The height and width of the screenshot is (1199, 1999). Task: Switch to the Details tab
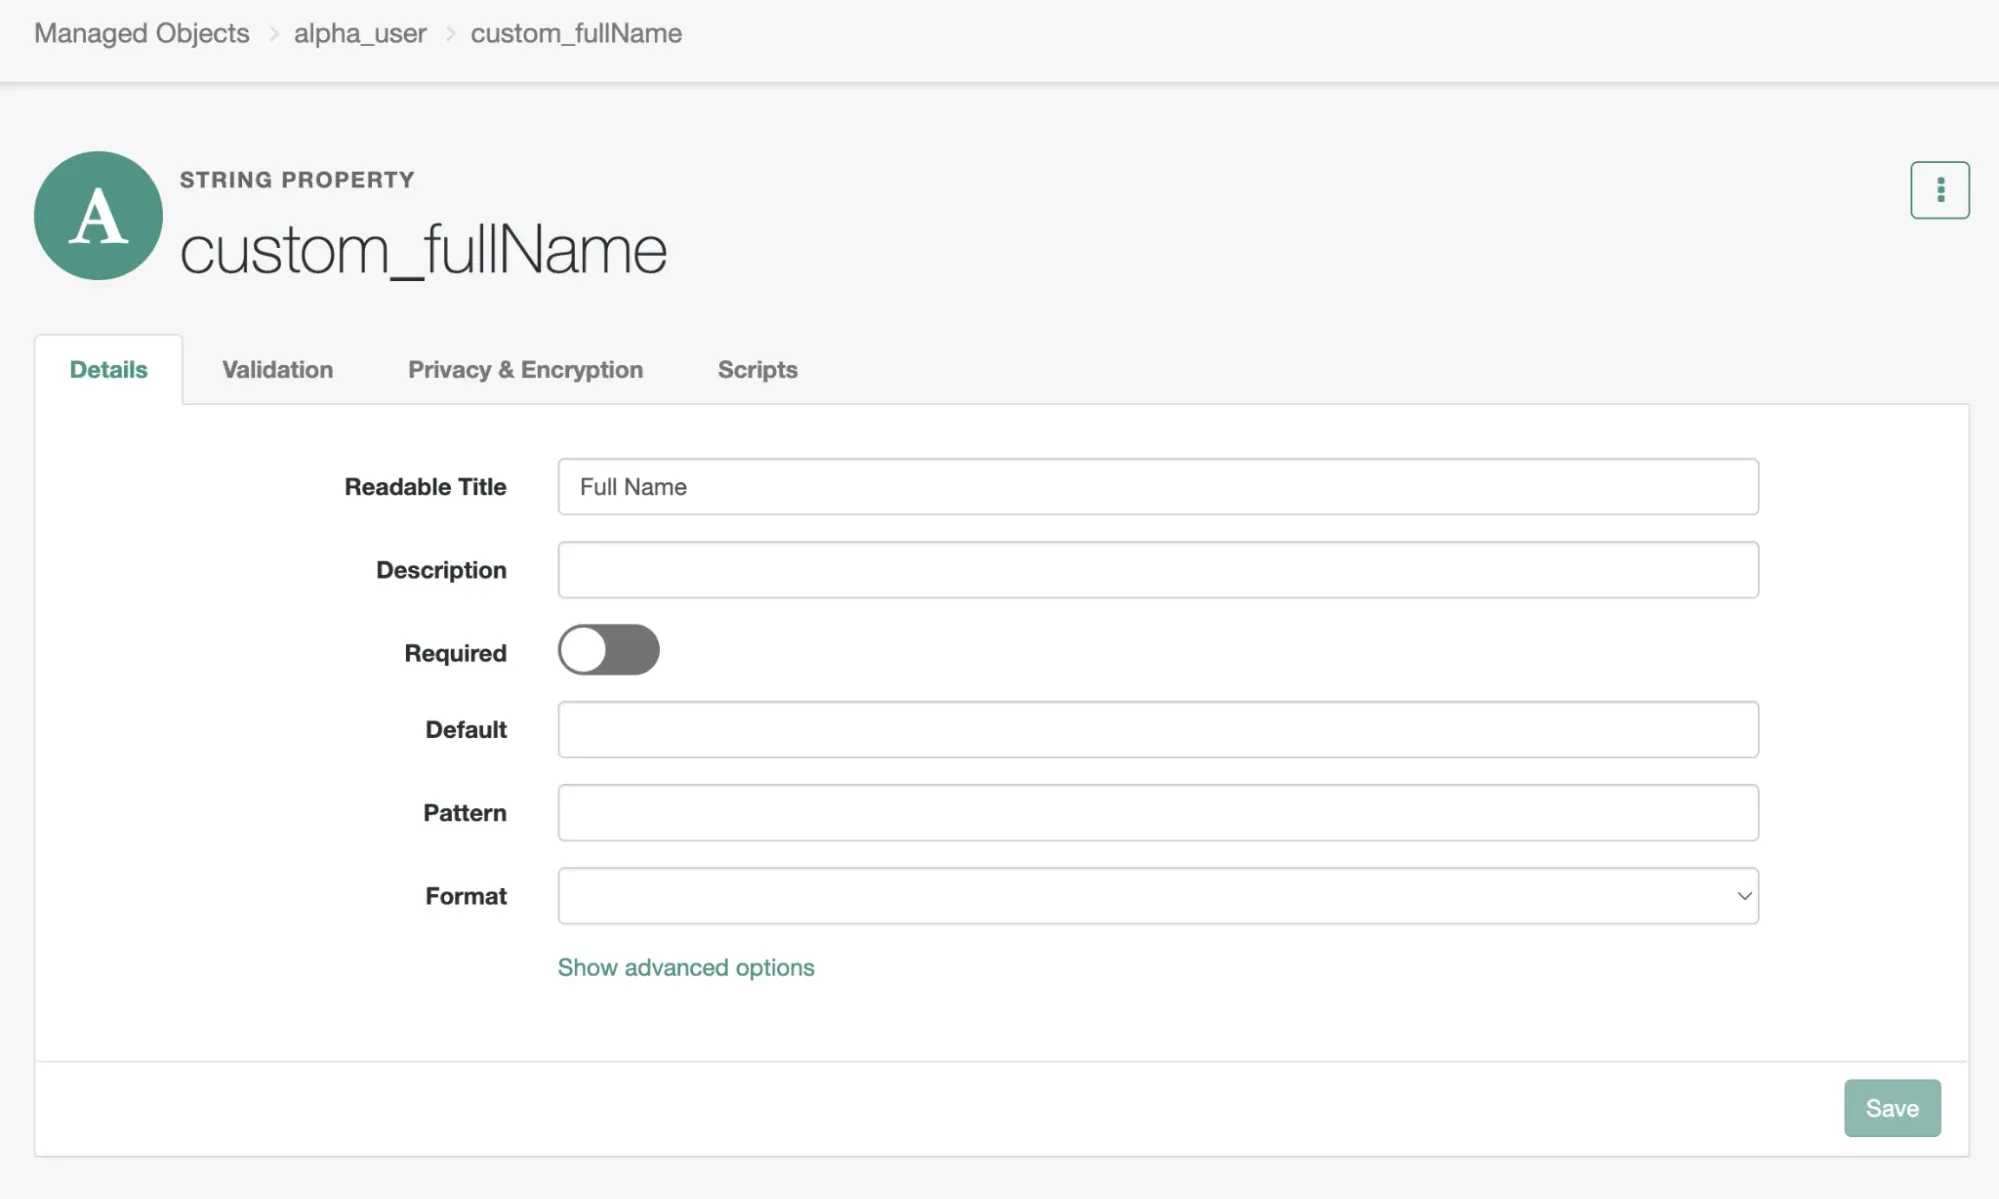[x=108, y=370]
